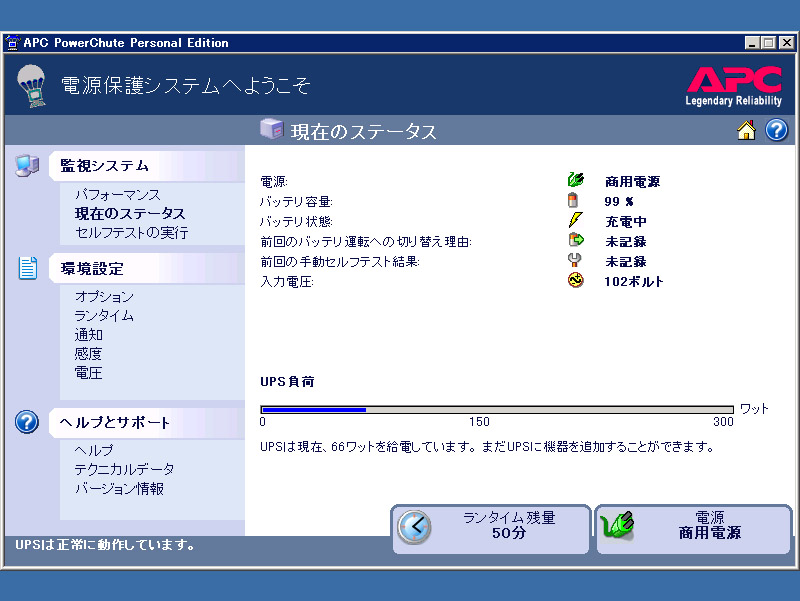The width and height of the screenshot is (800, 601).
Task: Open the ヘルプ link
Action: tap(93, 450)
